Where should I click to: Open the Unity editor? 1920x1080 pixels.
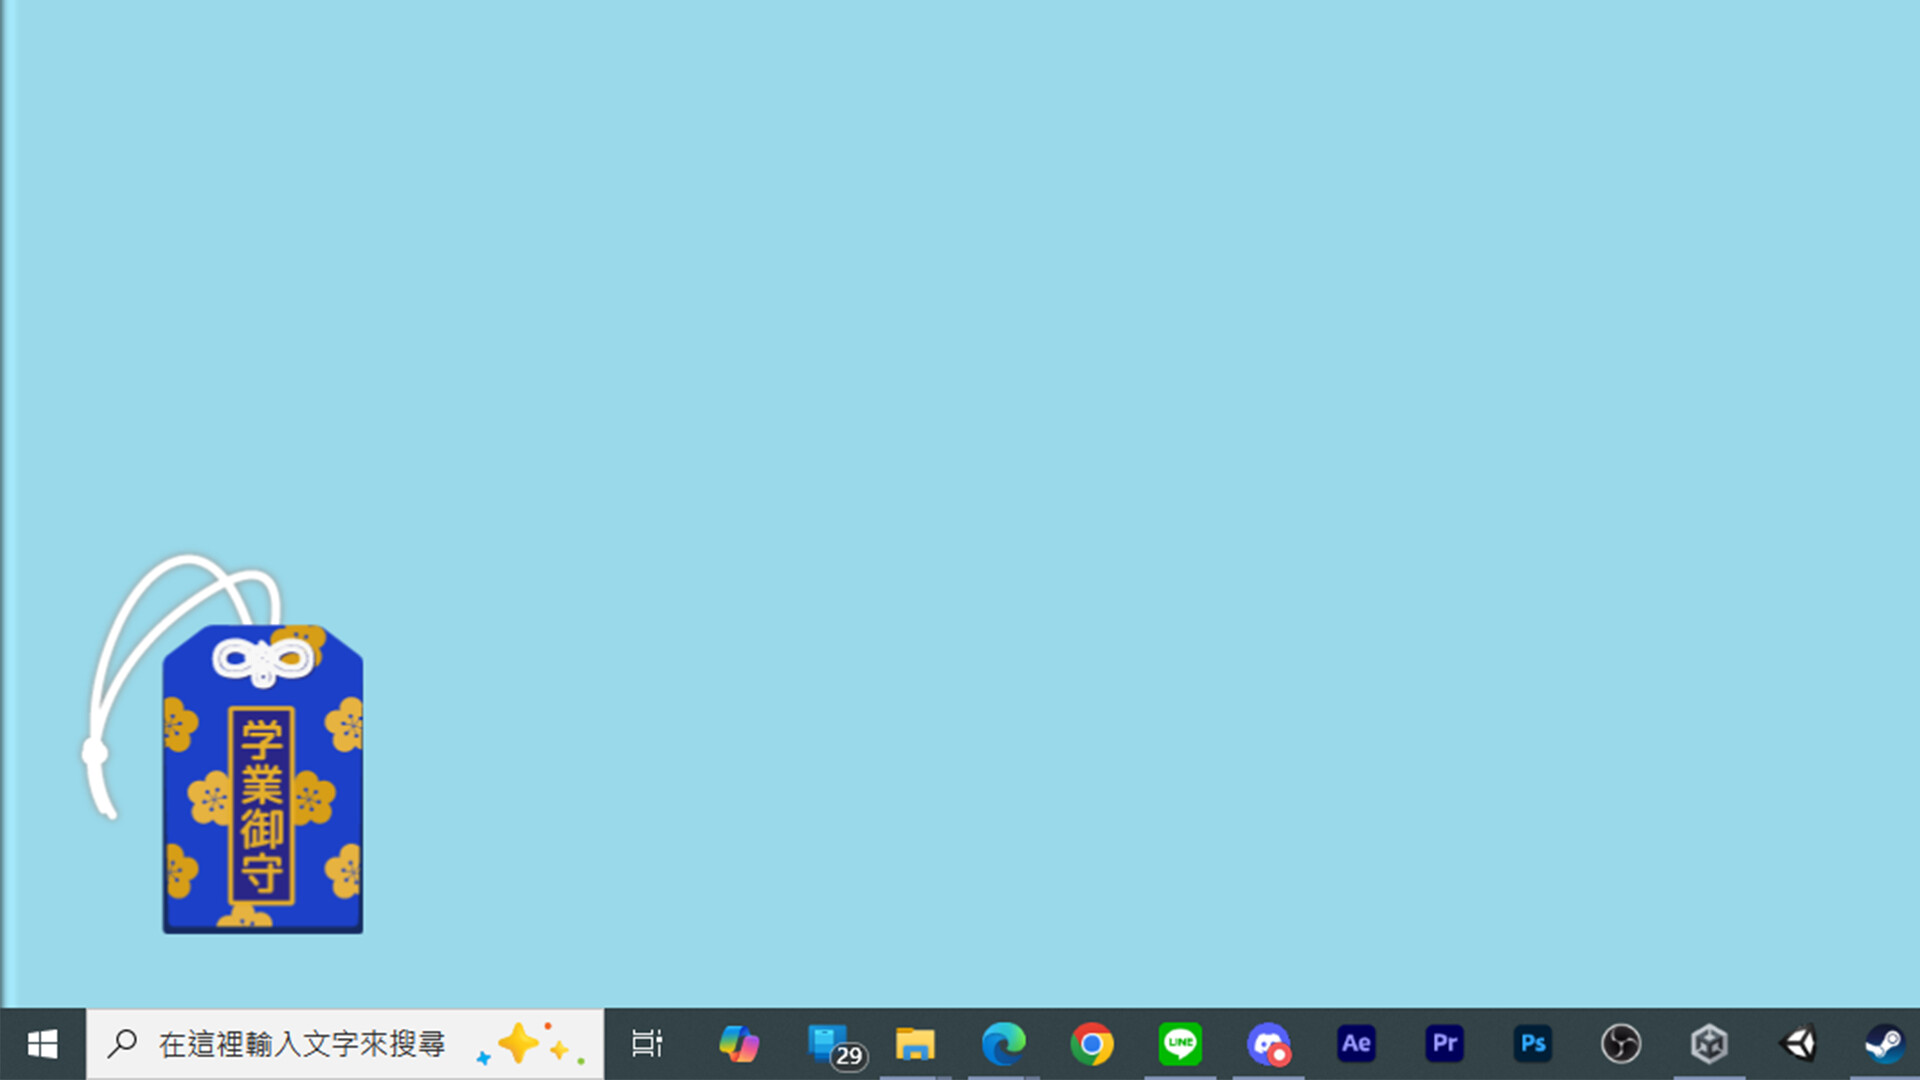tap(1796, 1044)
